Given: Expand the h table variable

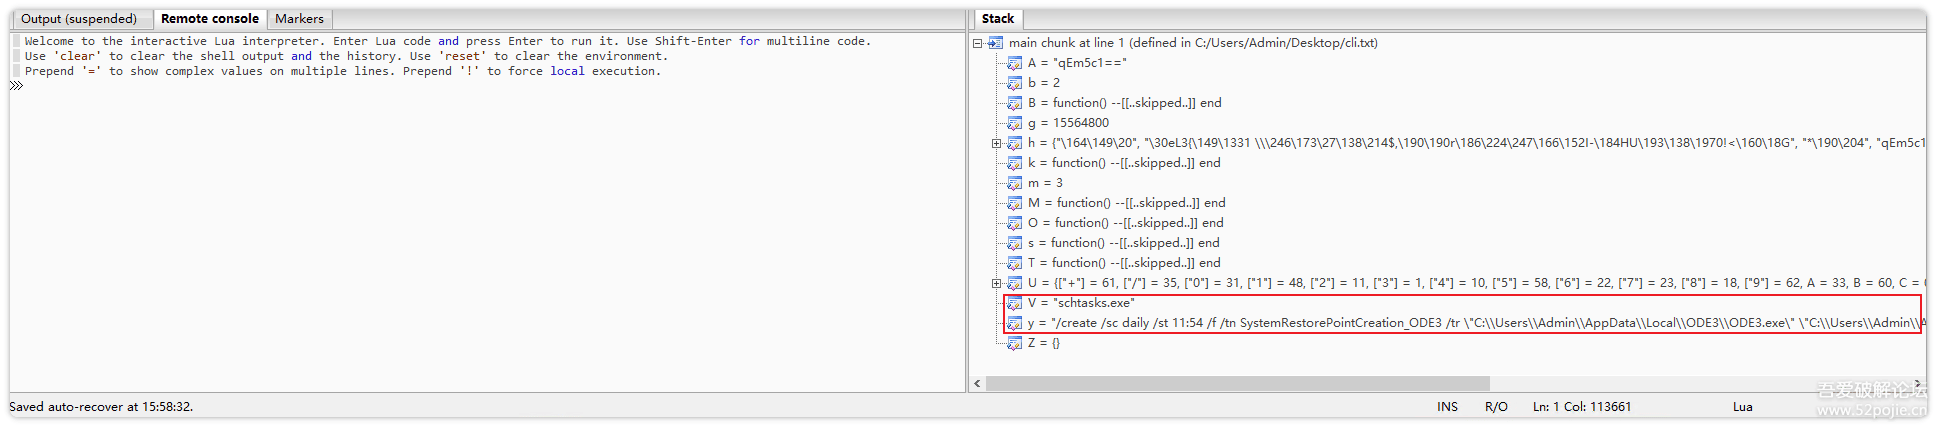Looking at the screenshot, I should click(996, 143).
